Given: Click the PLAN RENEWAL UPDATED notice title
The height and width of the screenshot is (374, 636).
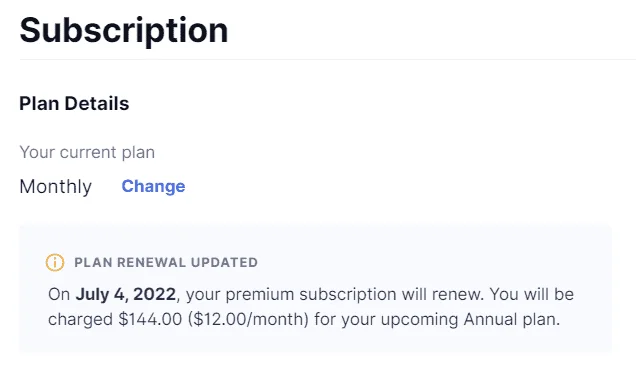Looking at the screenshot, I should coord(166,262).
